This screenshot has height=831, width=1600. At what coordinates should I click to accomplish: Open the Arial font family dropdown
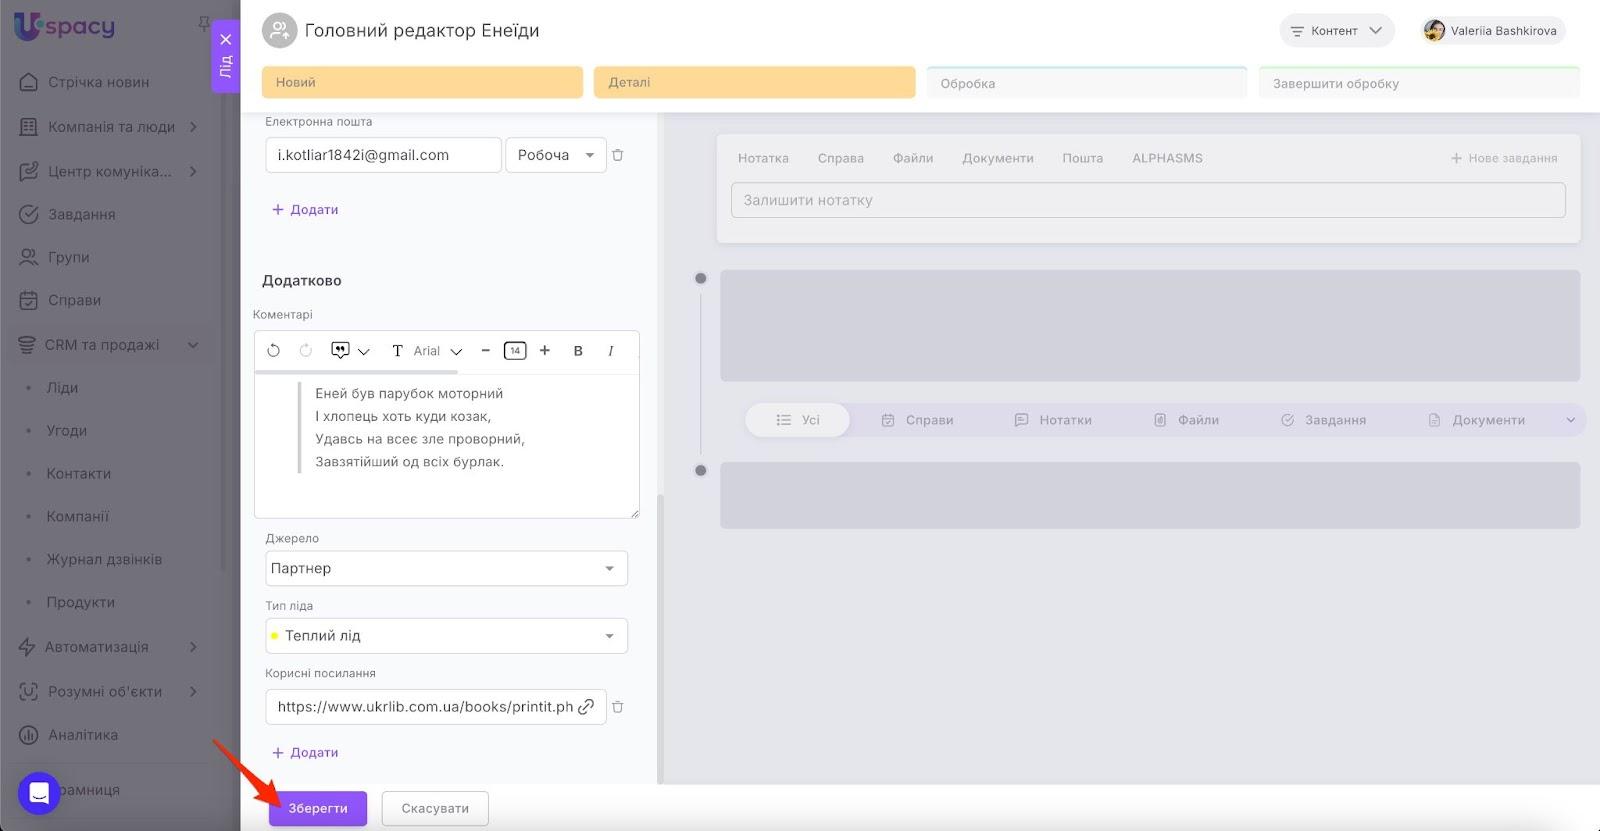tap(437, 351)
